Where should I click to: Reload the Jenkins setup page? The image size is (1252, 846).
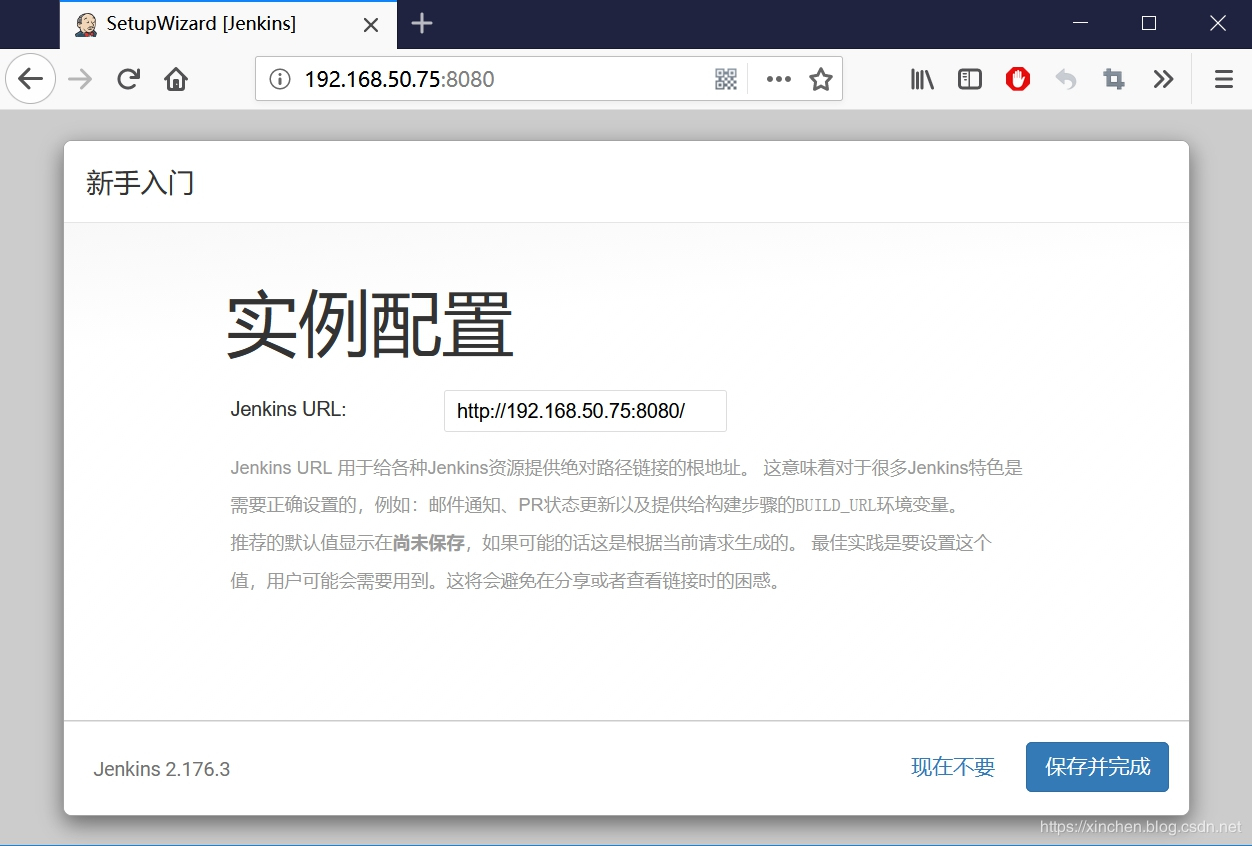click(x=128, y=78)
